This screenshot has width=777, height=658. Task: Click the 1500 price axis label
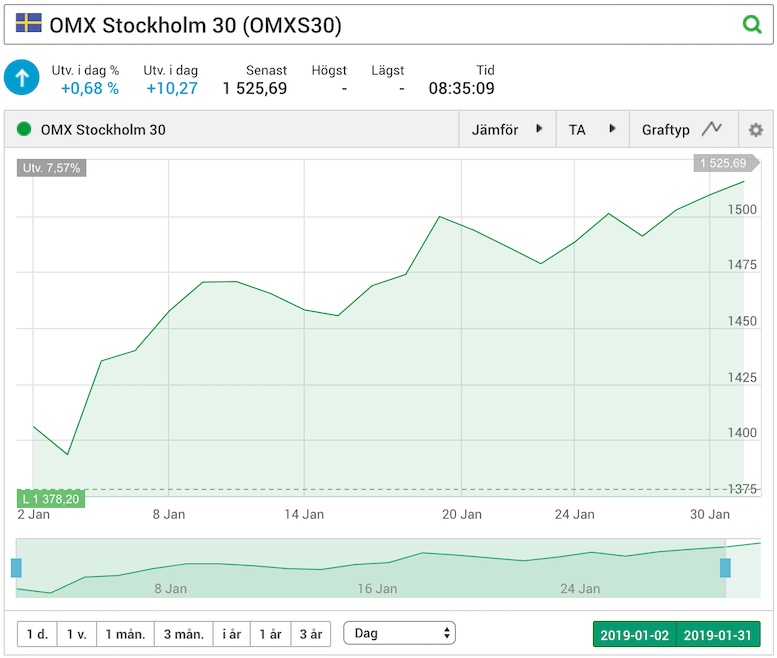[742, 210]
